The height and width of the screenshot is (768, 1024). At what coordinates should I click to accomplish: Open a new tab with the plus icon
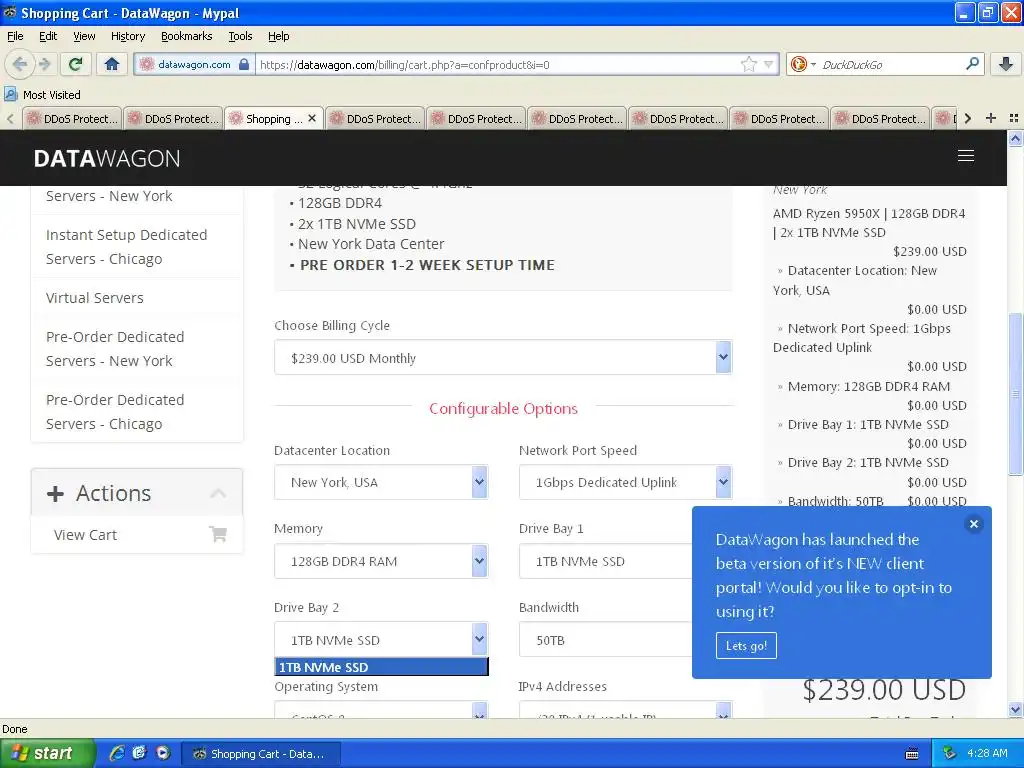(991, 118)
